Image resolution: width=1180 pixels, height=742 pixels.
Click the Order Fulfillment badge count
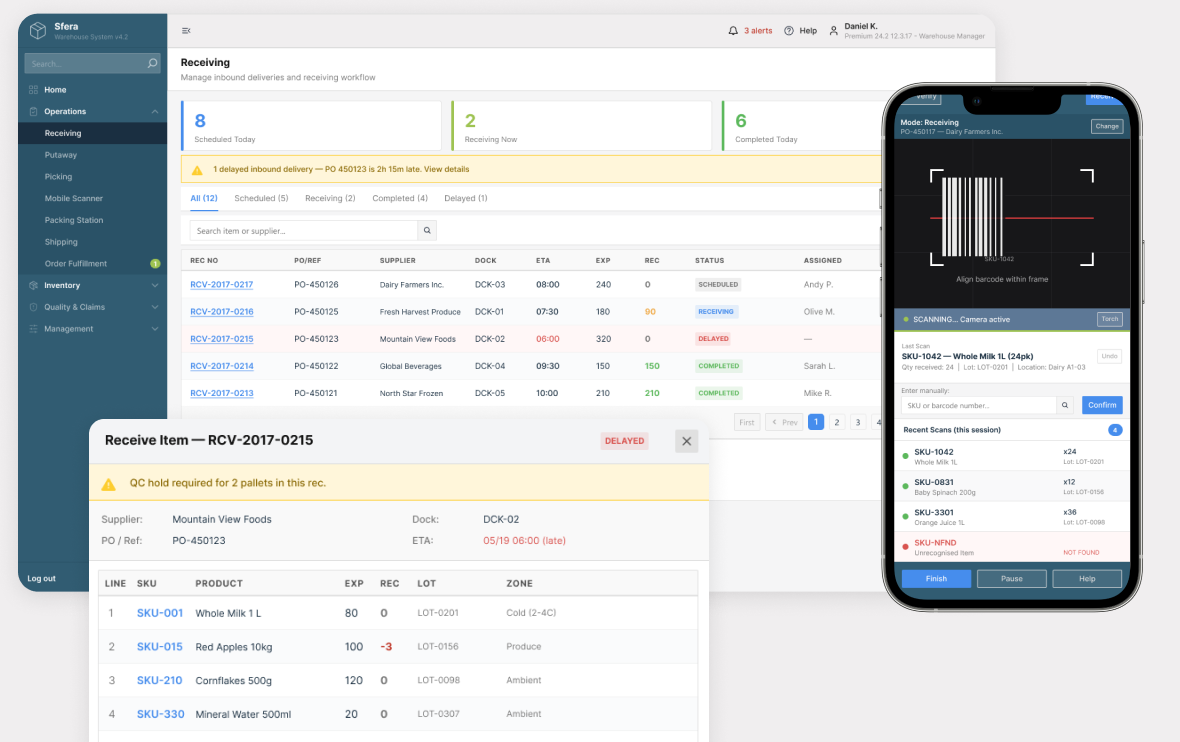click(x=155, y=263)
